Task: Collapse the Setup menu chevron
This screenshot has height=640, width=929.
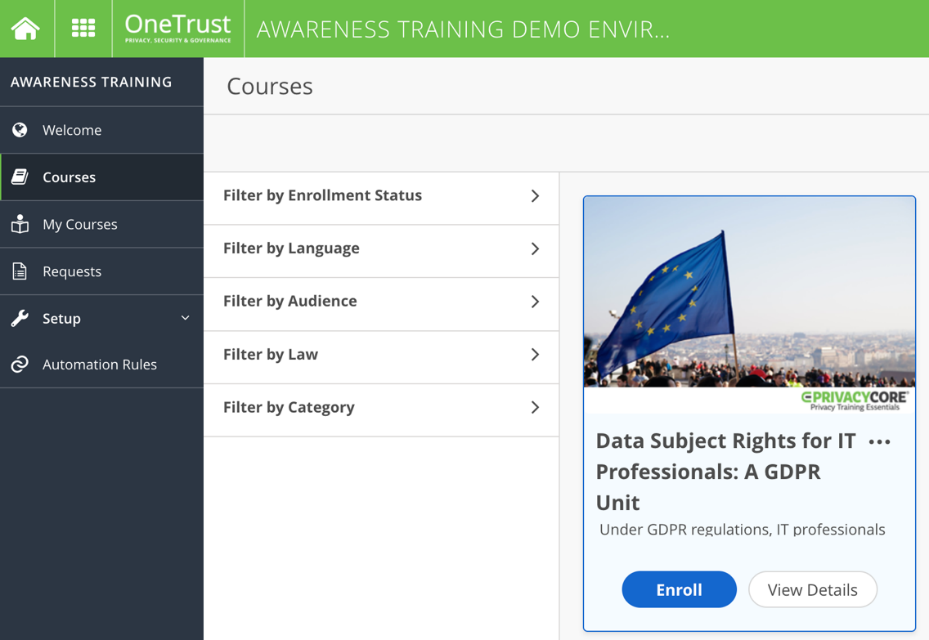Action: [x=184, y=318]
